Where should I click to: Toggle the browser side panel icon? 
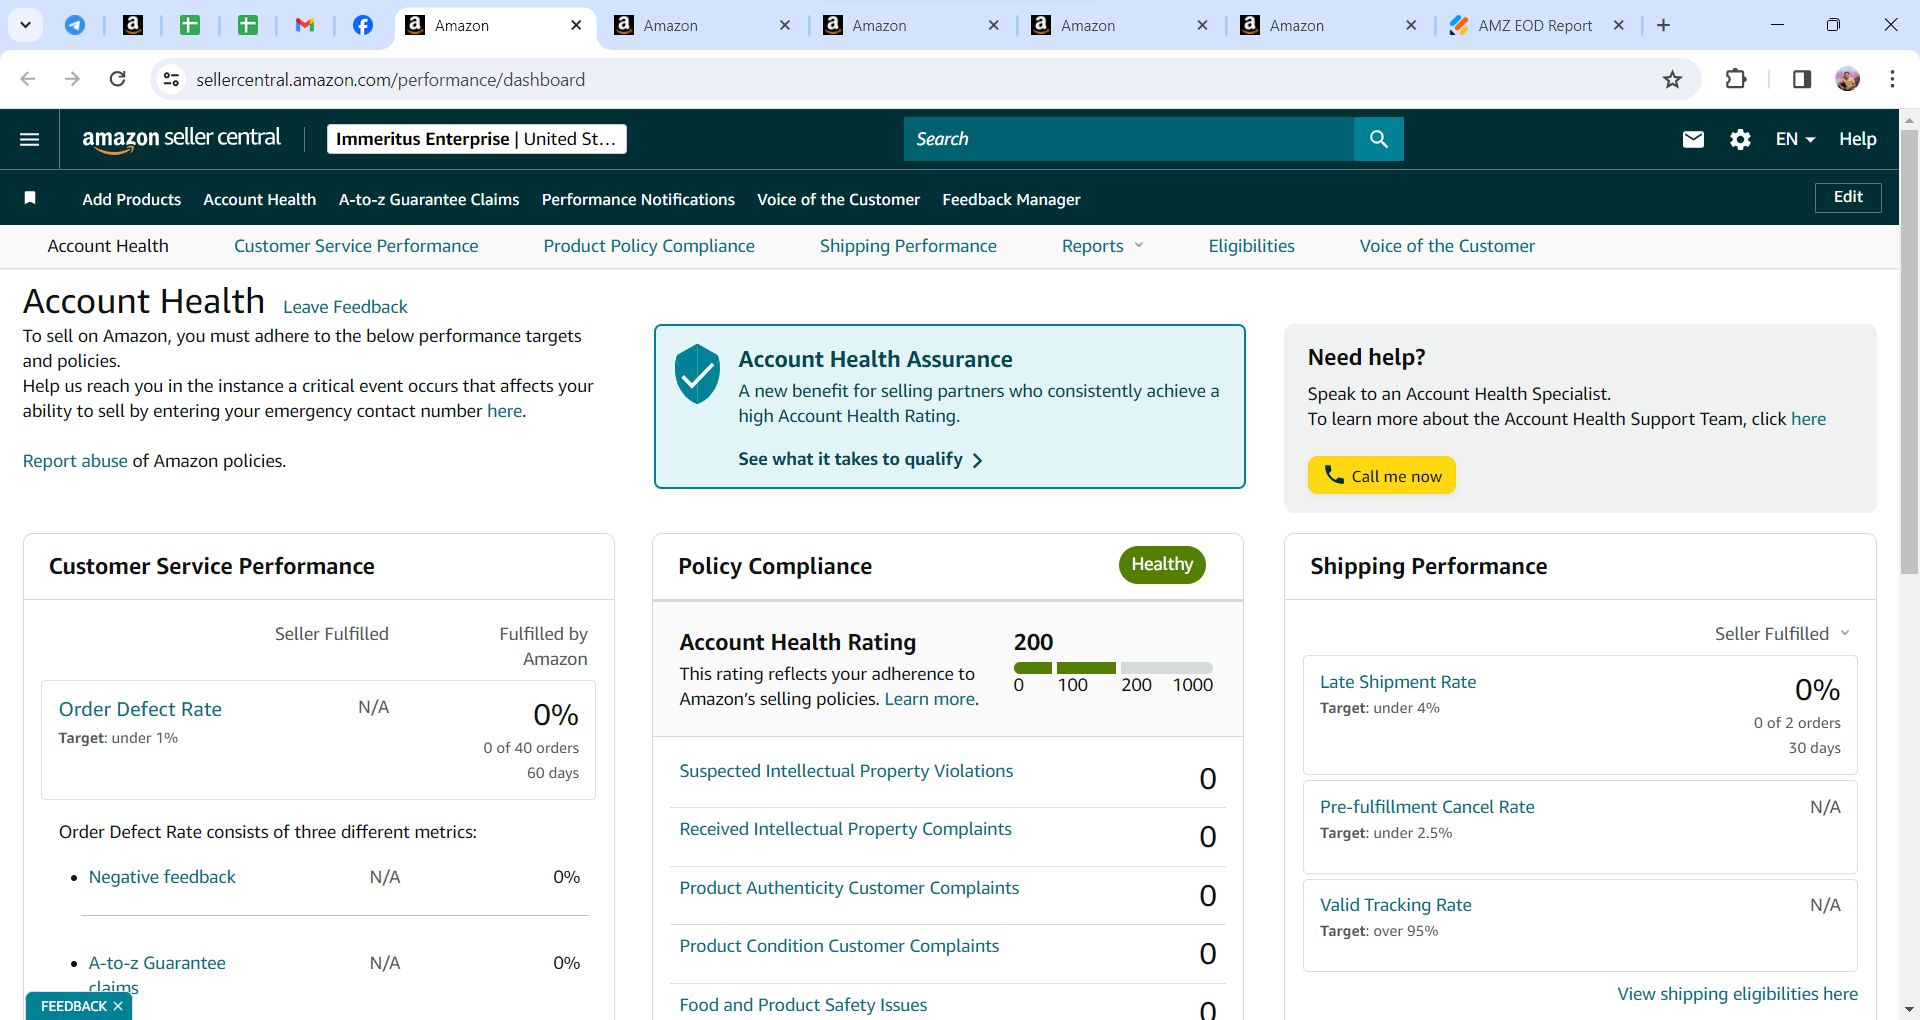pyautogui.click(x=1802, y=79)
